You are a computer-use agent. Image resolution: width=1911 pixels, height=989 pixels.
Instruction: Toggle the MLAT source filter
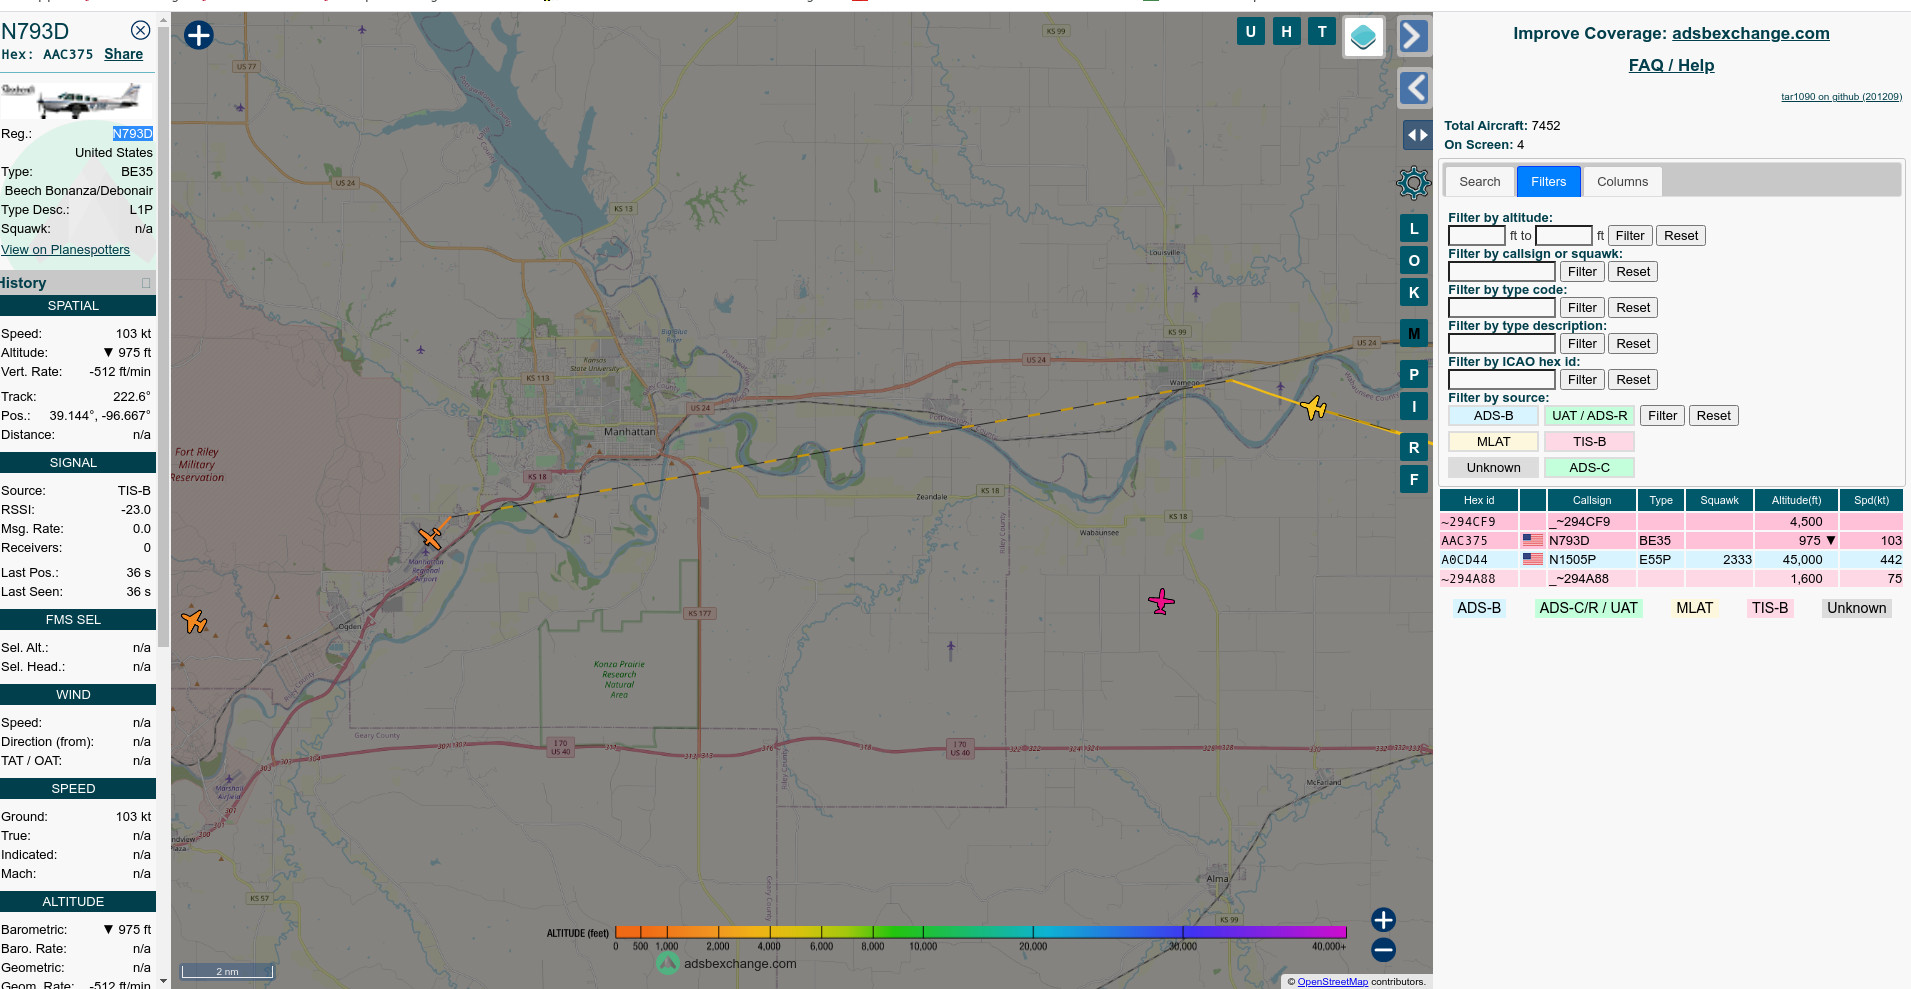pos(1493,442)
